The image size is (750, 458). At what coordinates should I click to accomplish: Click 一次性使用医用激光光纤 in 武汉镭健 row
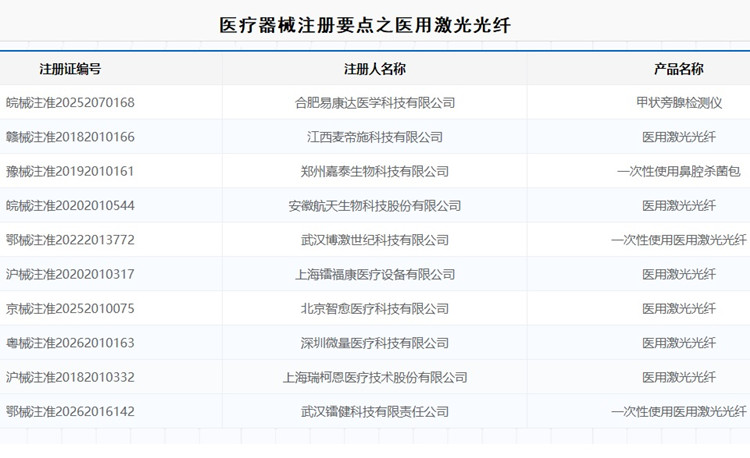point(679,412)
